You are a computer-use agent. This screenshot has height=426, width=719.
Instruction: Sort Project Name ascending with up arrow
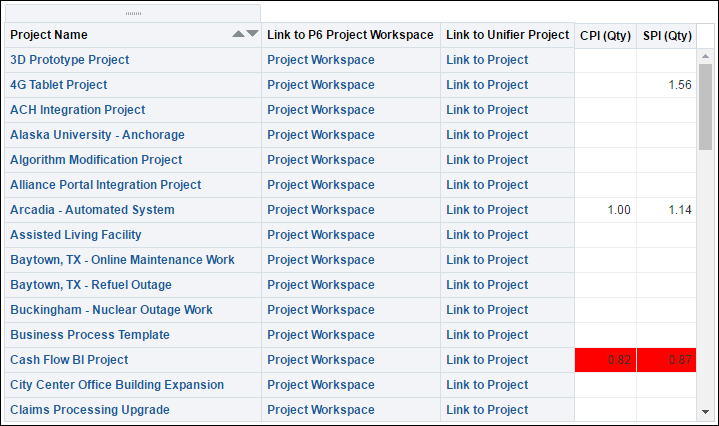(x=238, y=33)
